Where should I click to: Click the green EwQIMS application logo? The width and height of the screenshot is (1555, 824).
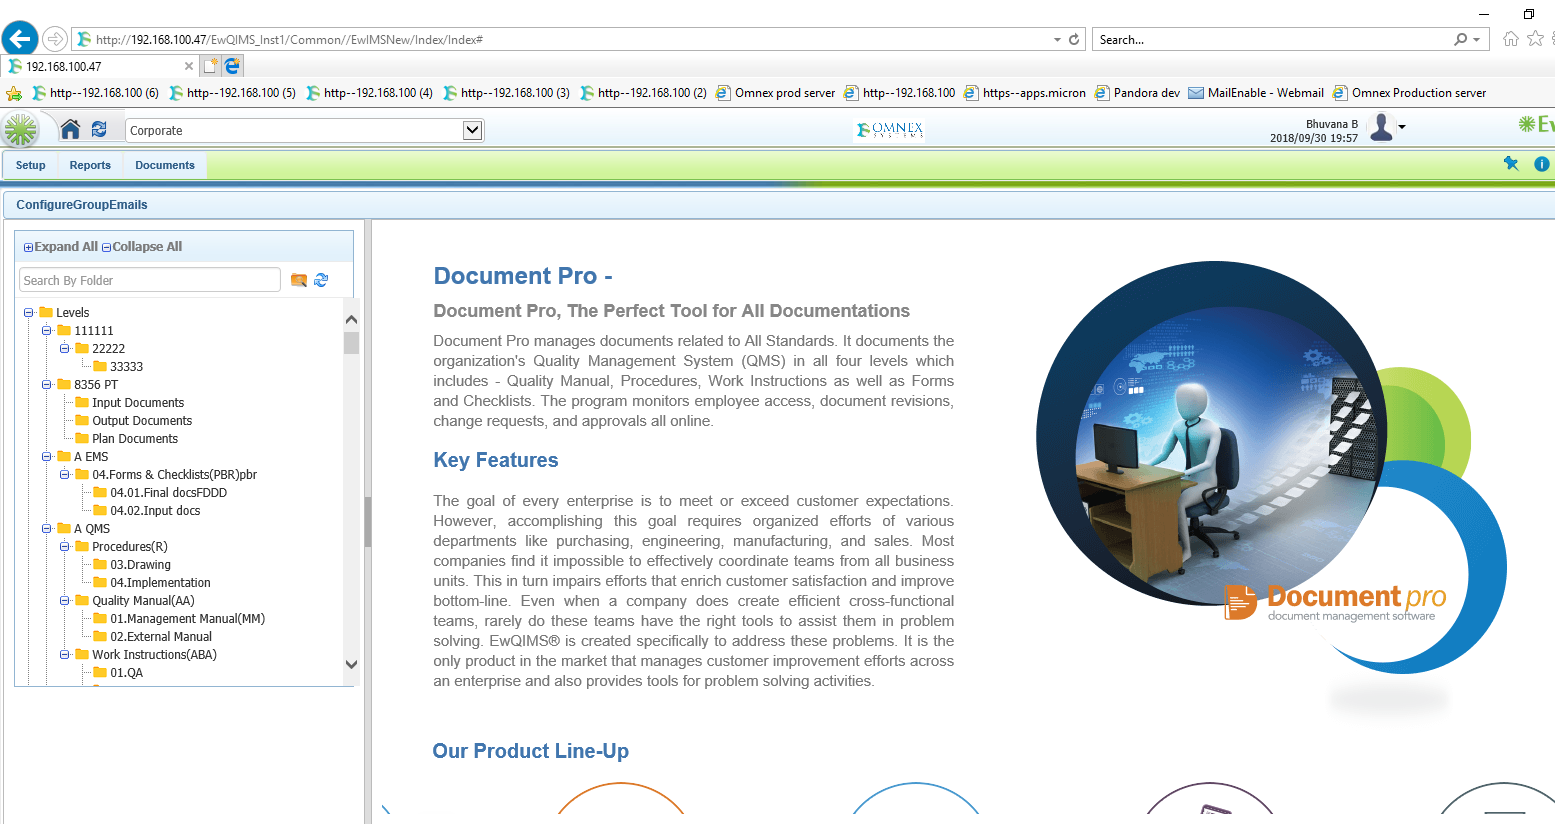pyautogui.click(x=20, y=130)
